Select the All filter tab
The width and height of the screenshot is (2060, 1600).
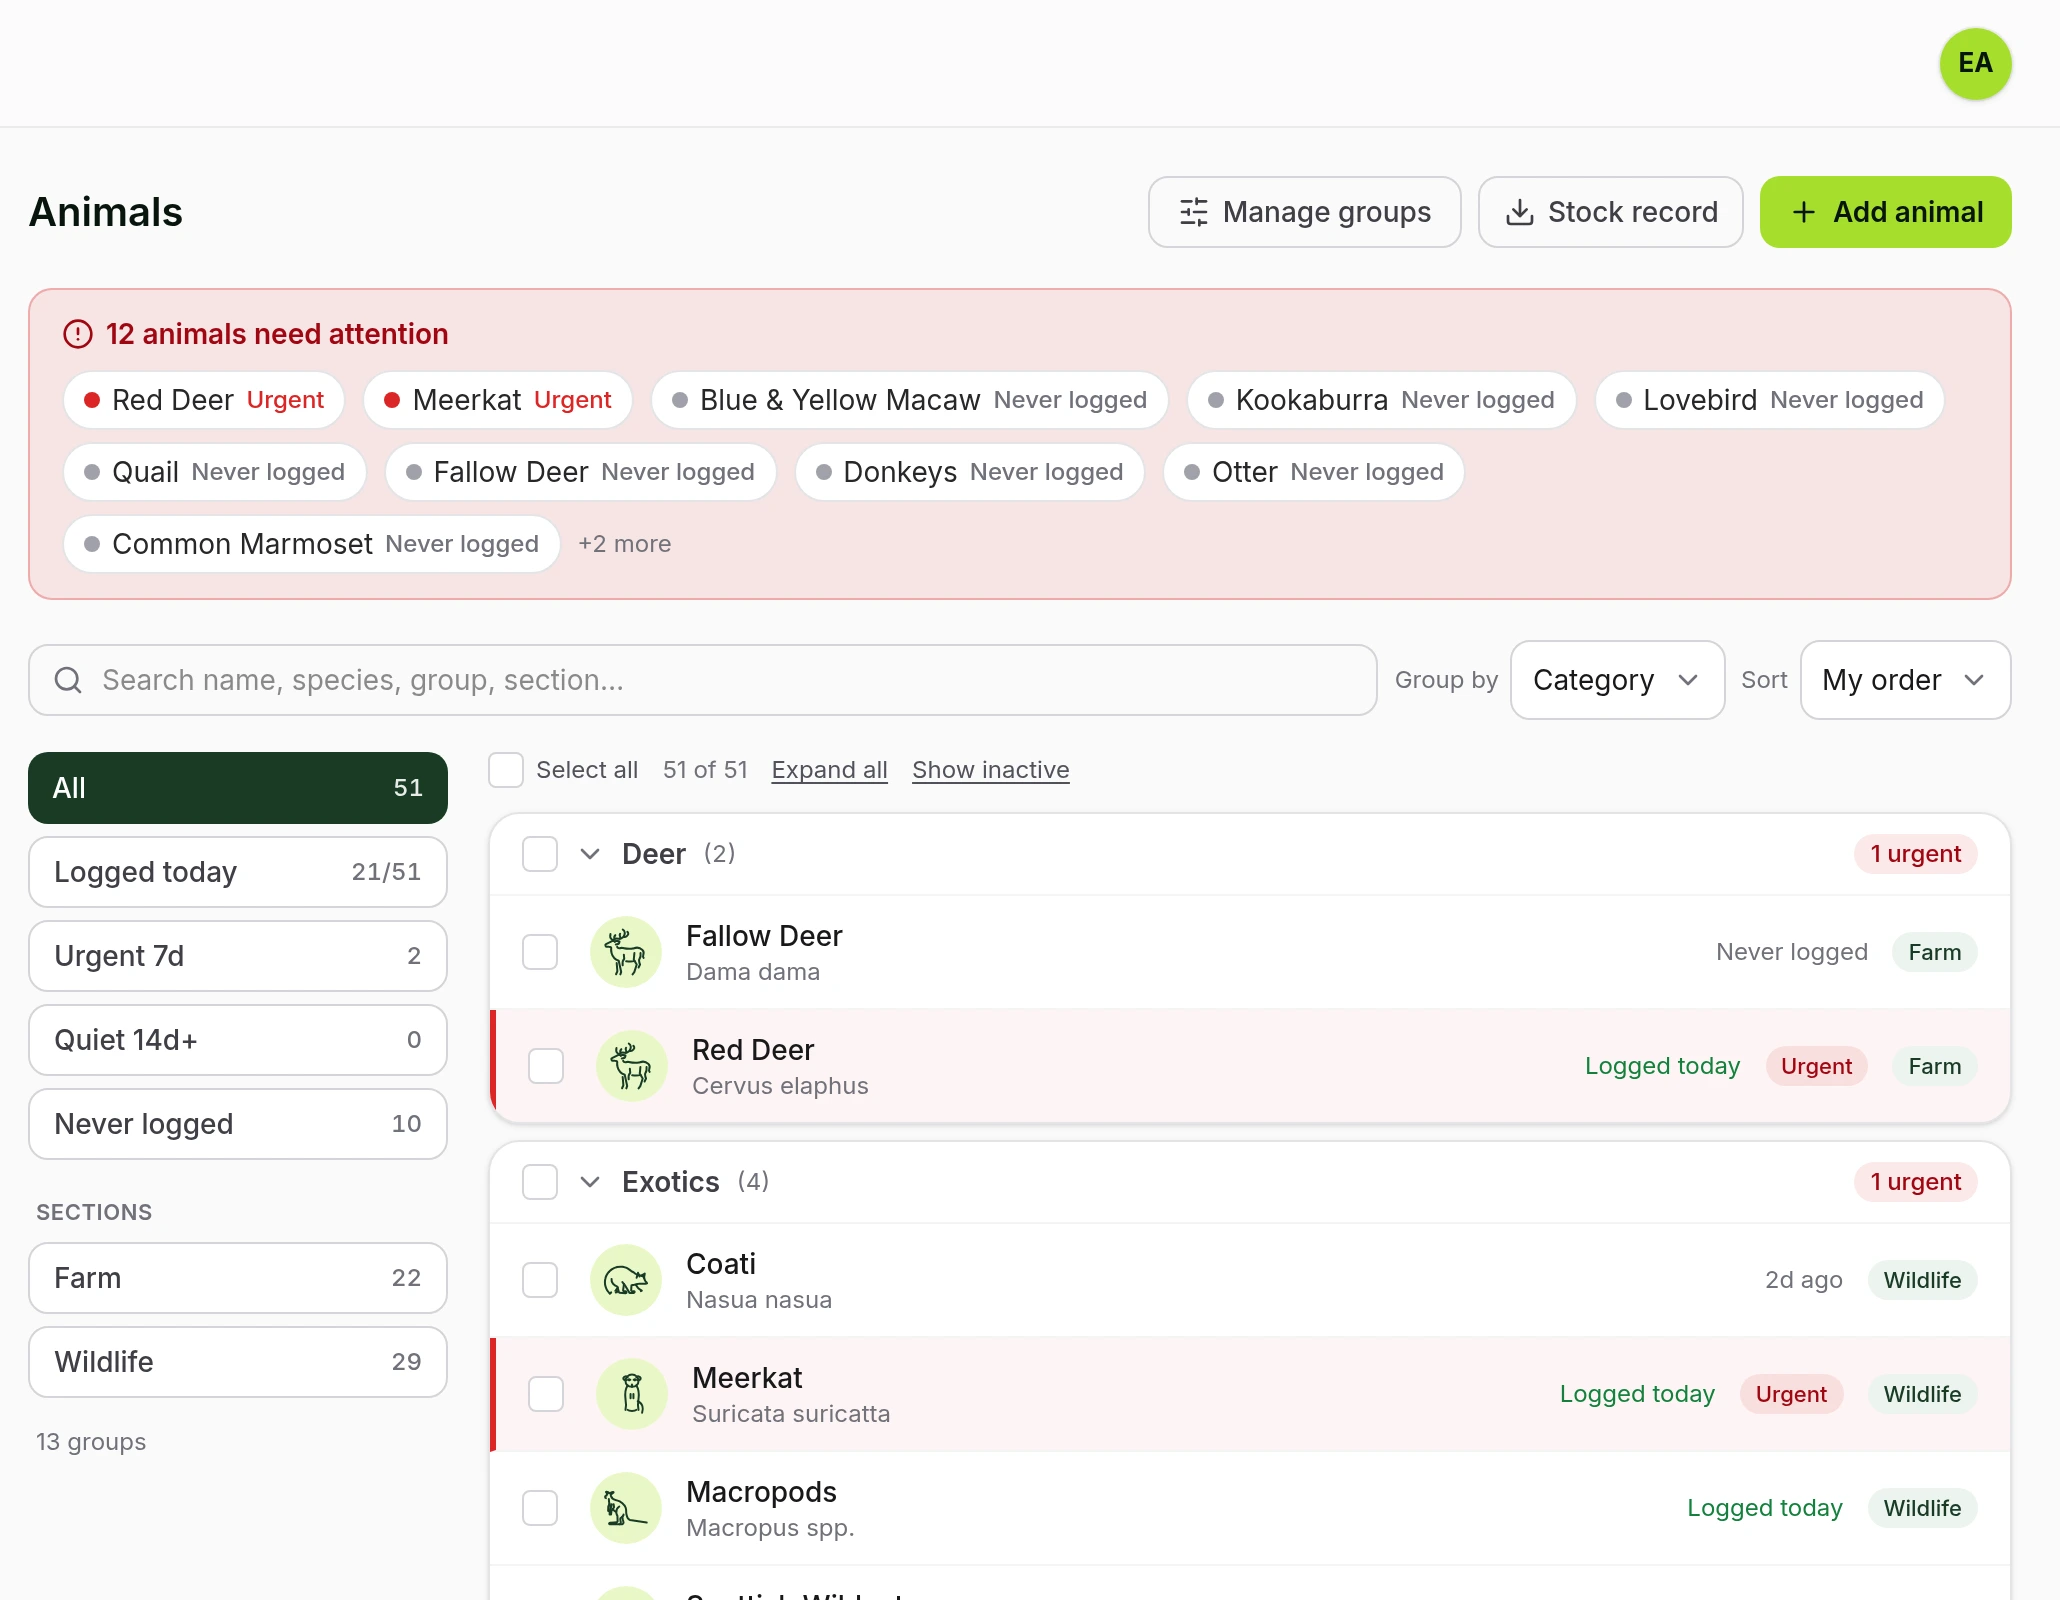238,788
